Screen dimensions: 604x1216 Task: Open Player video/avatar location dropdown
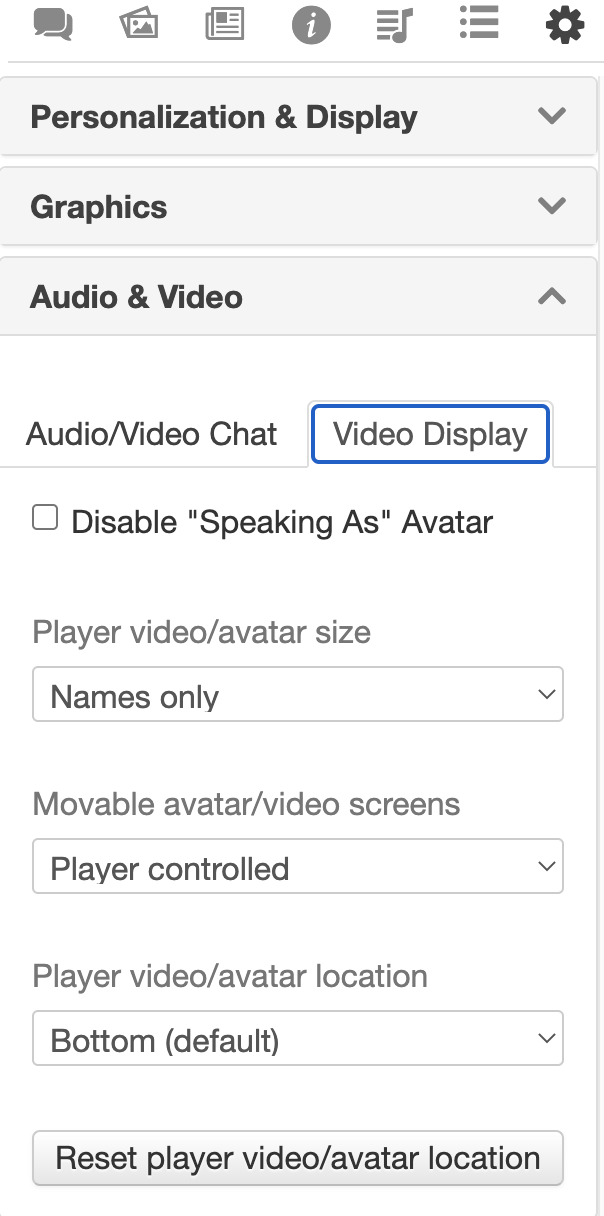coord(298,1039)
